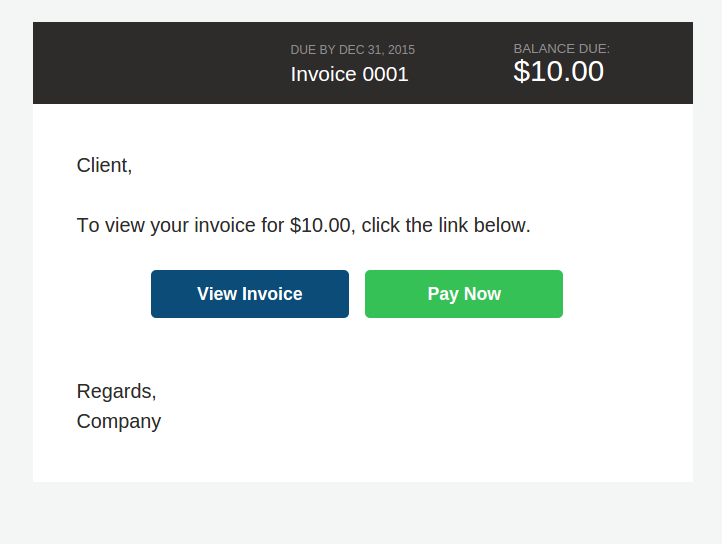Select the Regards, closing text
The width and height of the screenshot is (722, 544).
click(x=116, y=392)
